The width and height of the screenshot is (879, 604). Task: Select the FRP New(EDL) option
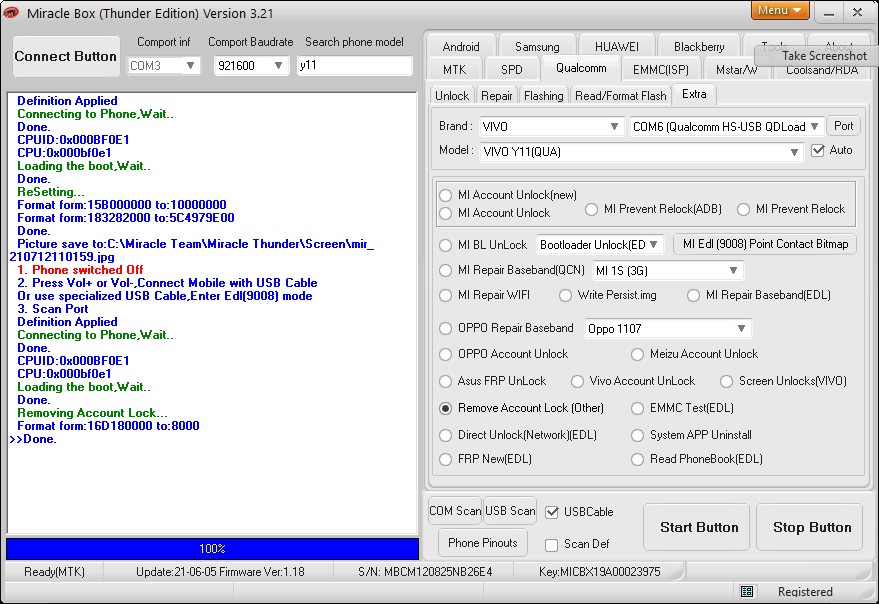[x=446, y=459]
